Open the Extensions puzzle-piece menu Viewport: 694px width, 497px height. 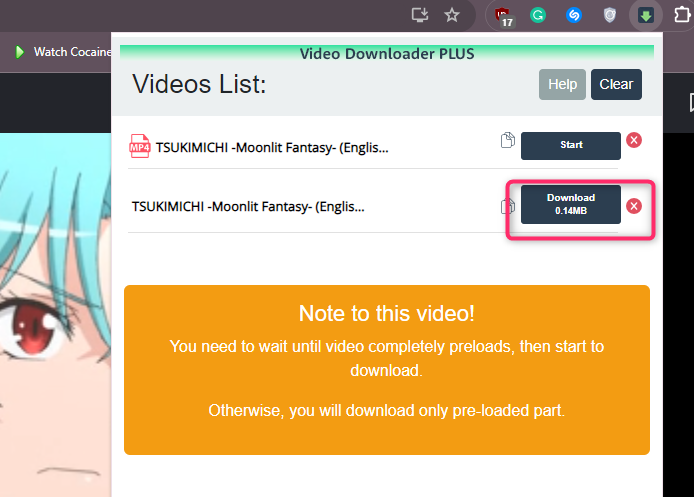tap(682, 15)
